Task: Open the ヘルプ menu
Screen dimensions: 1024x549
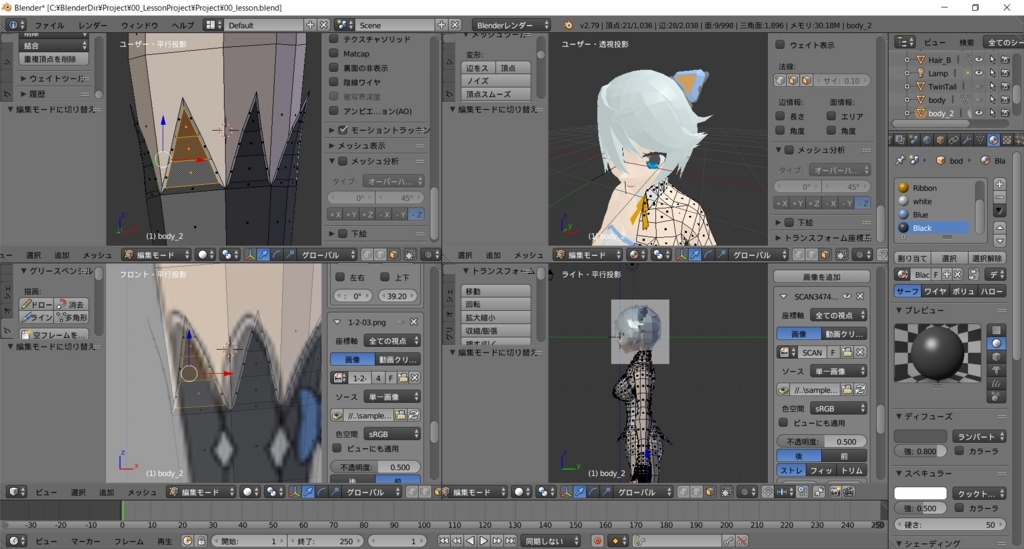Action: tap(182, 25)
